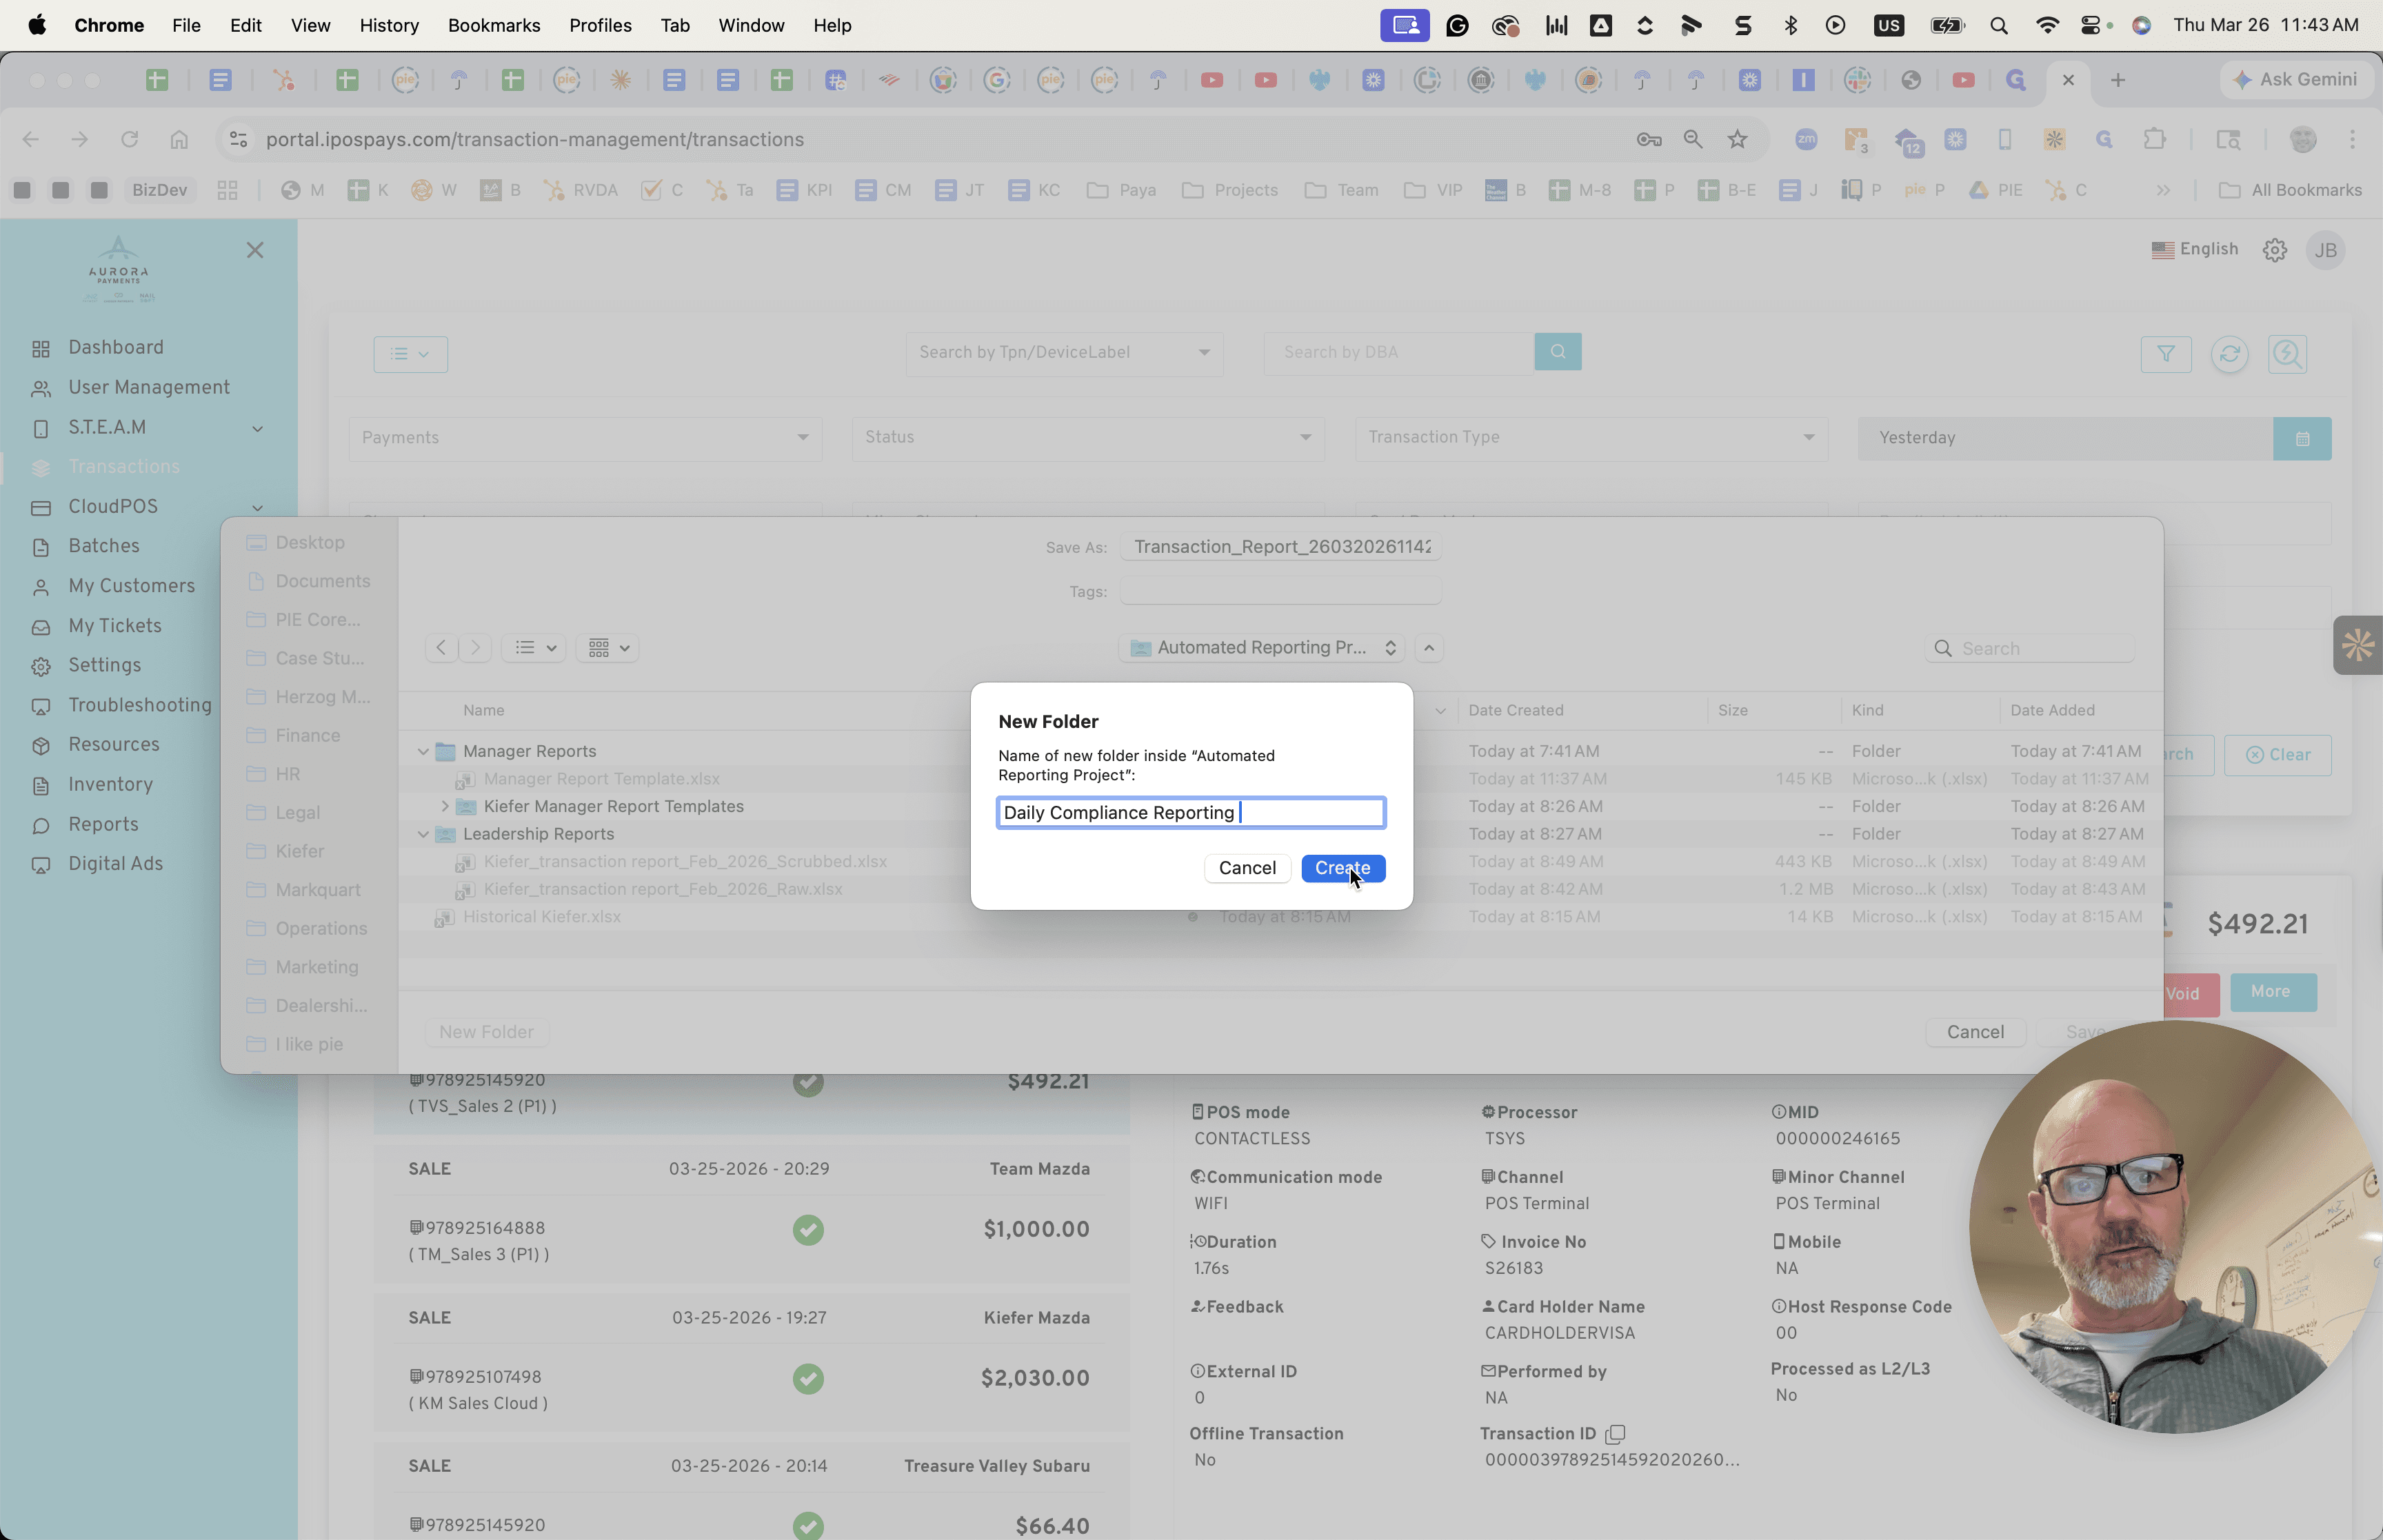2383x1540 pixels.
Task: Select Finance in the save dialog sidebar
Action: [x=307, y=736]
